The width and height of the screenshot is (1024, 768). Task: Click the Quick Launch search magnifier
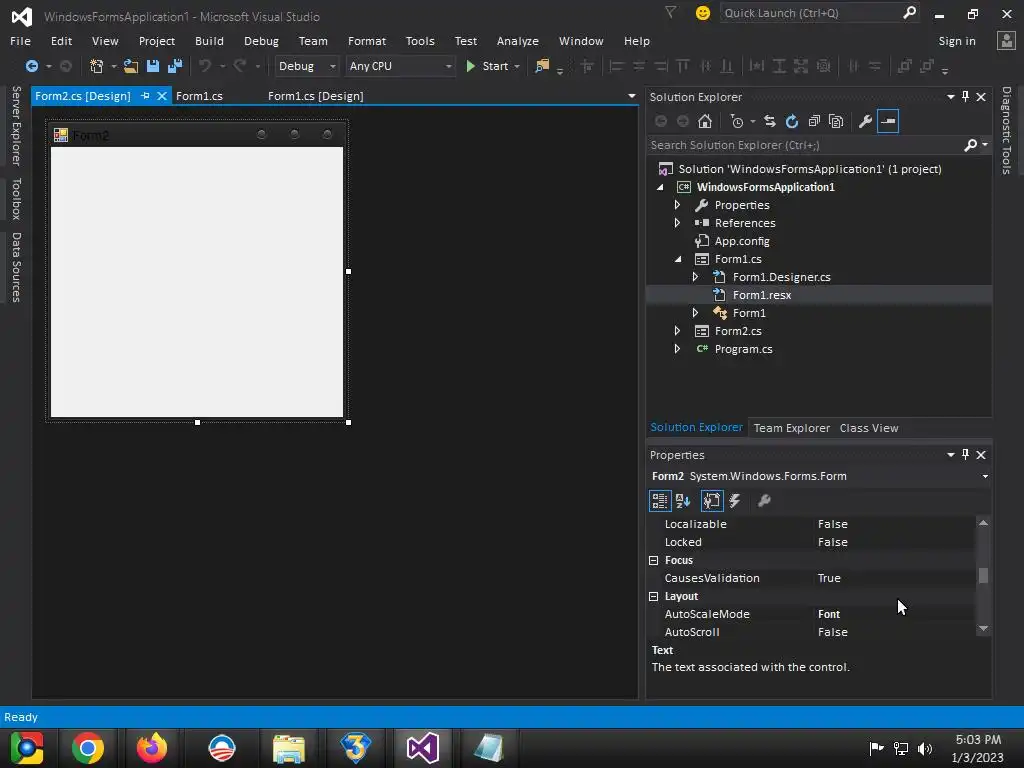[909, 13]
